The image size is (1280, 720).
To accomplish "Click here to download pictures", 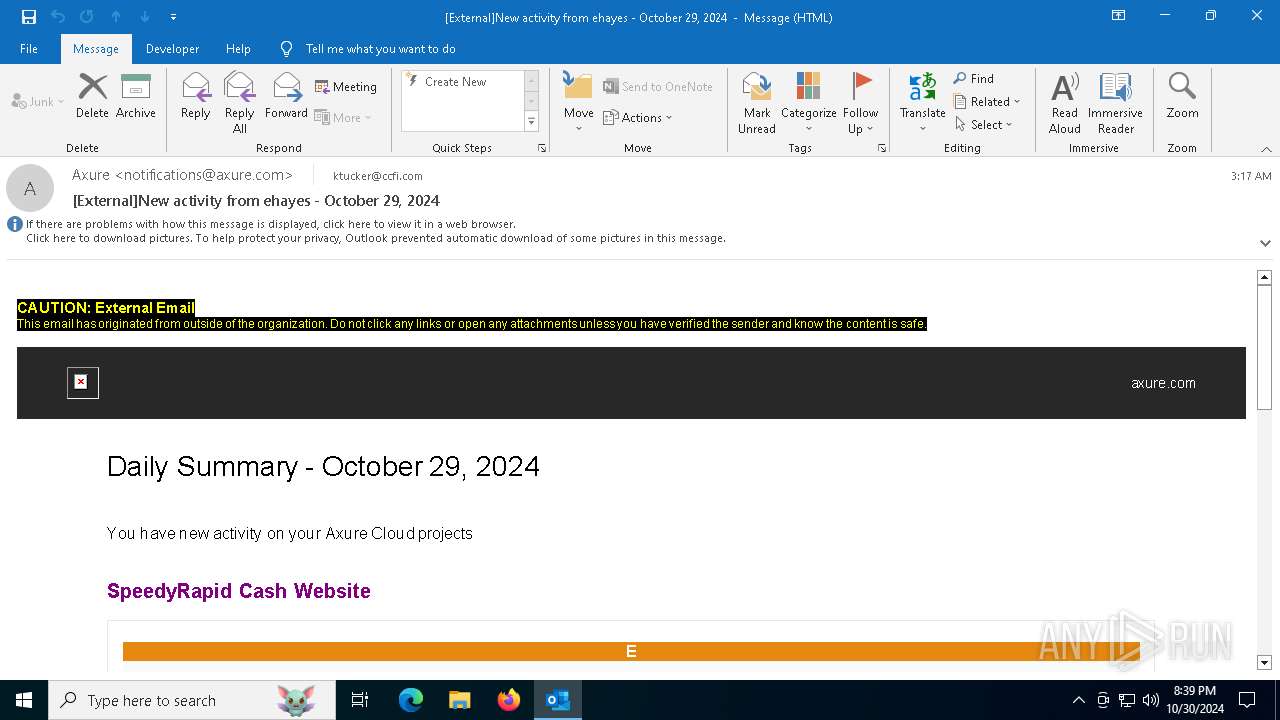I will coord(376,238).
